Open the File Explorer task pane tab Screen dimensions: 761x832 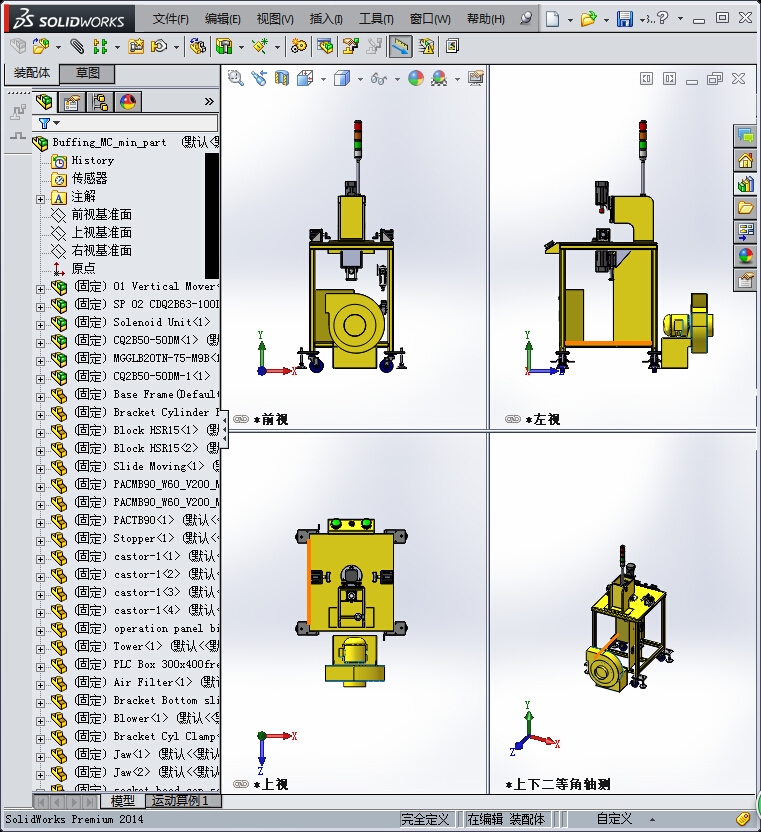(746, 208)
